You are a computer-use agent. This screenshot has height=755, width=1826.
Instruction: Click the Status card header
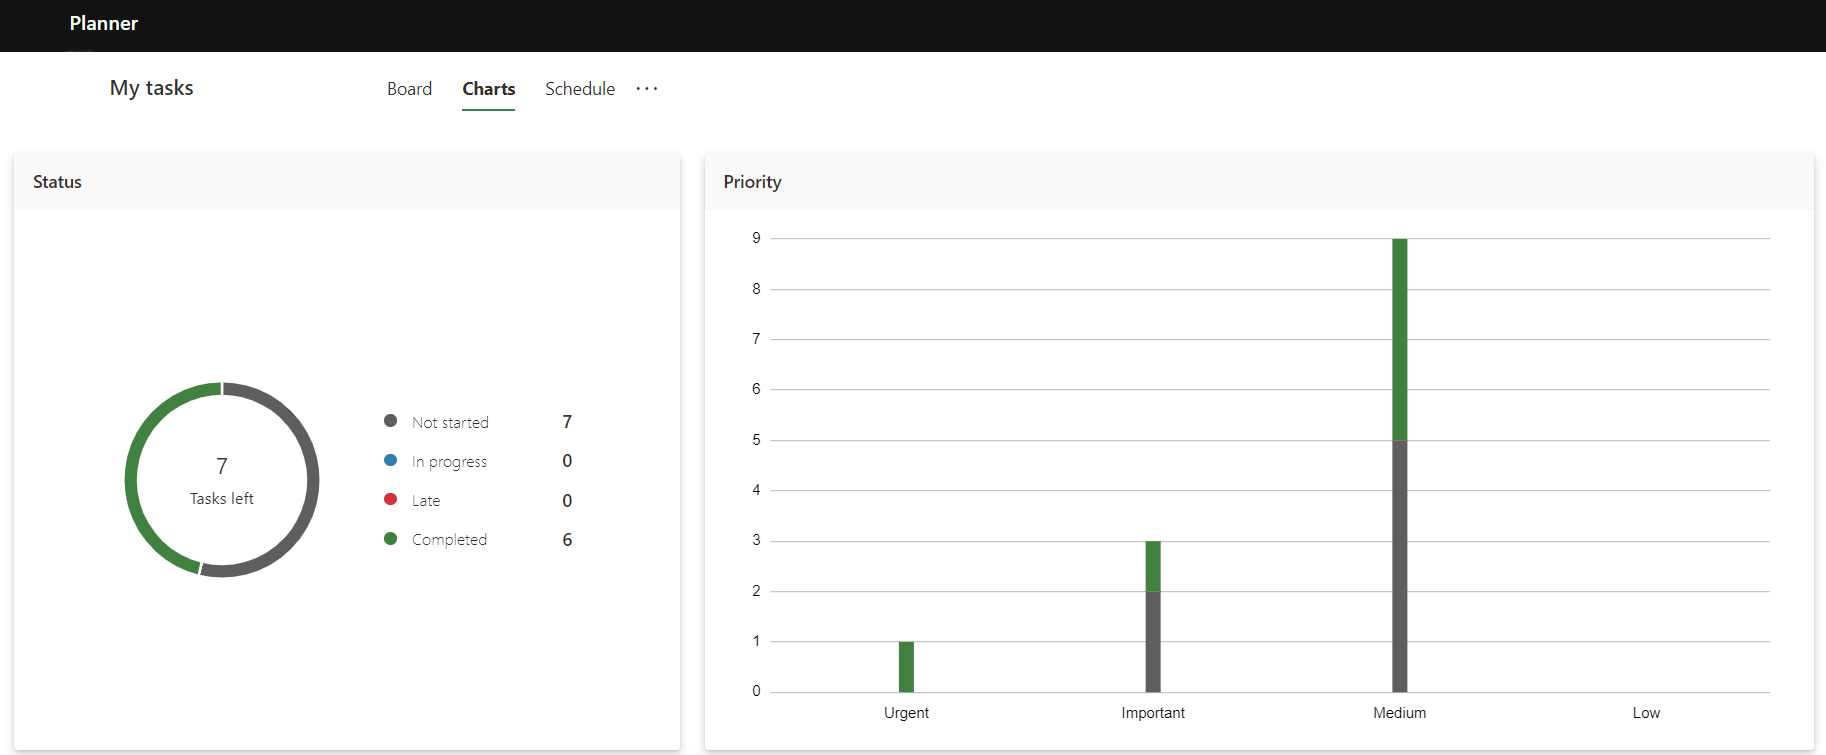click(347, 182)
